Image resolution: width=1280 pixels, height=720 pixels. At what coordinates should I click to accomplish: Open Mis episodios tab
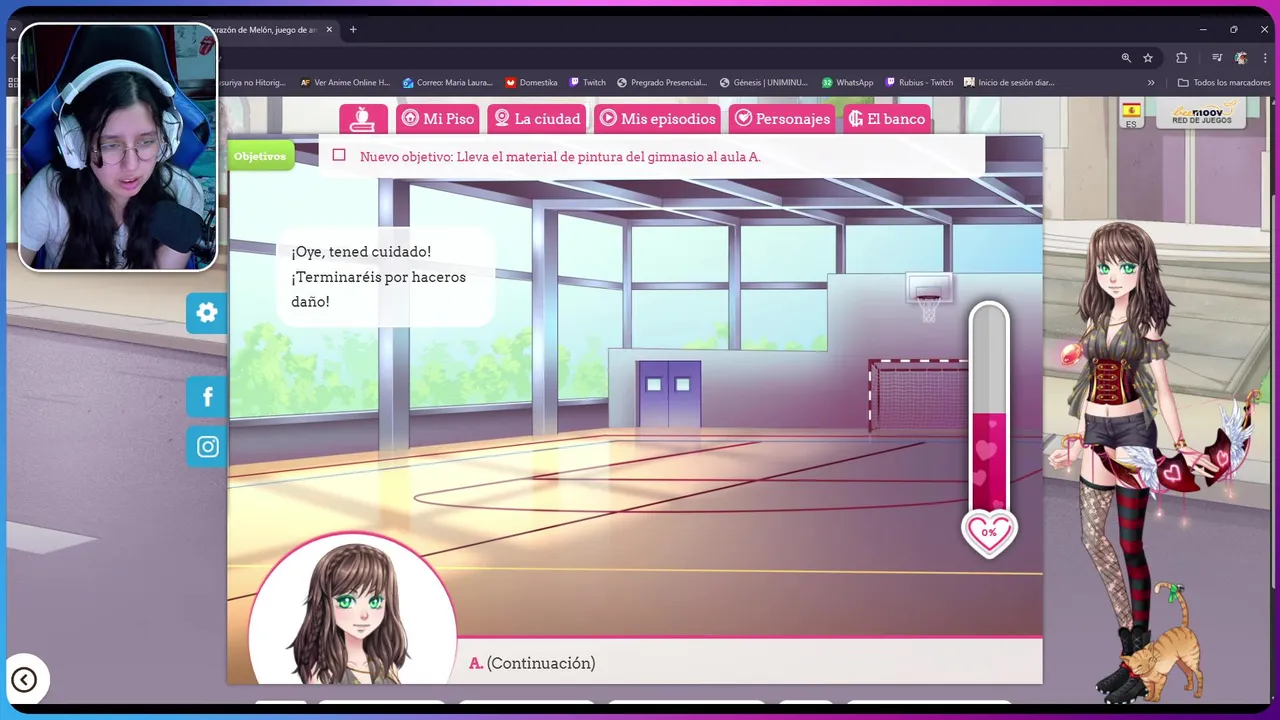(x=658, y=119)
